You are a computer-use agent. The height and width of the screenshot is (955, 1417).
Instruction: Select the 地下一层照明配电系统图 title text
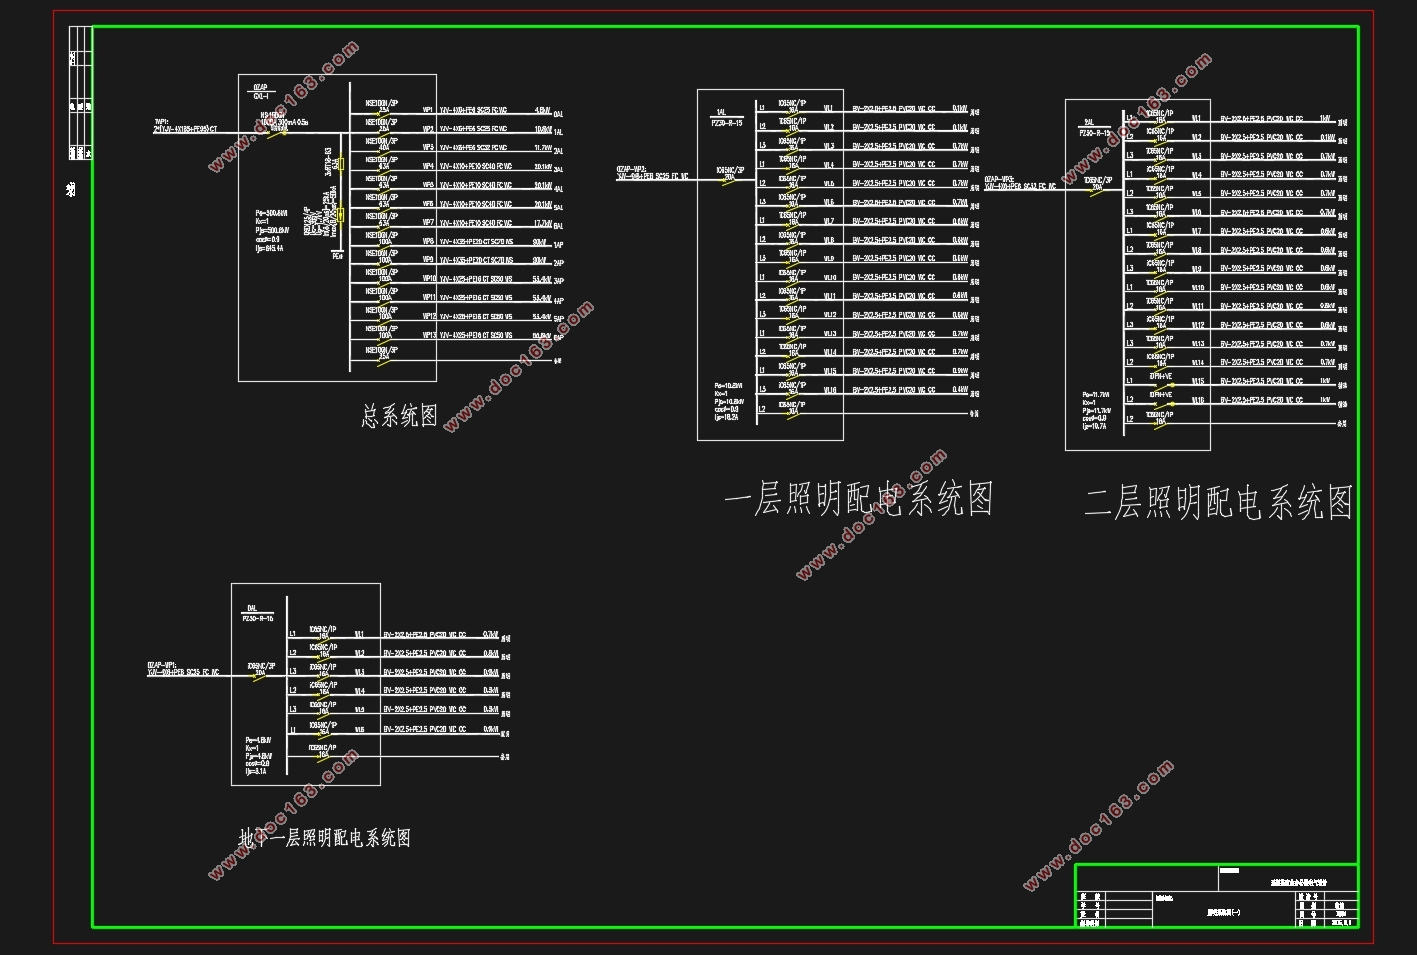click(x=325, y=838)
